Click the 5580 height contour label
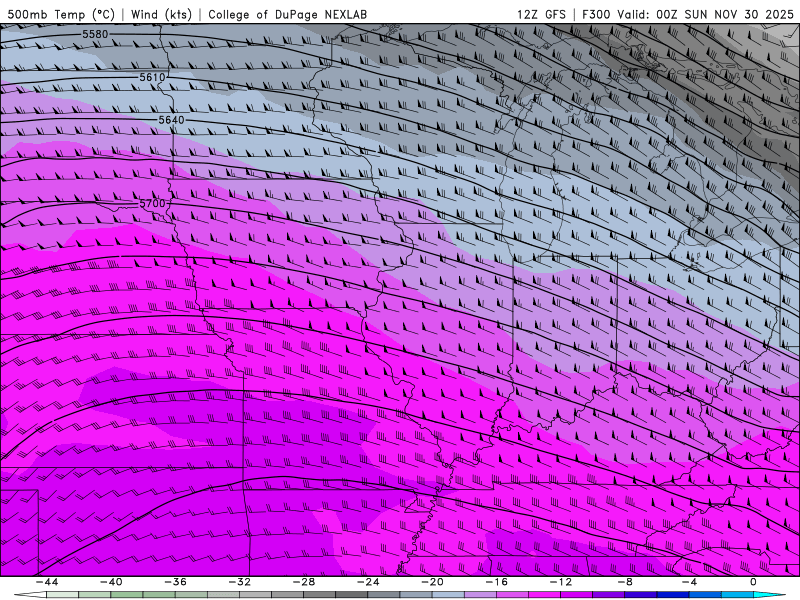The image size is (800, 600). pyautogui.click(x=95, y=34)
